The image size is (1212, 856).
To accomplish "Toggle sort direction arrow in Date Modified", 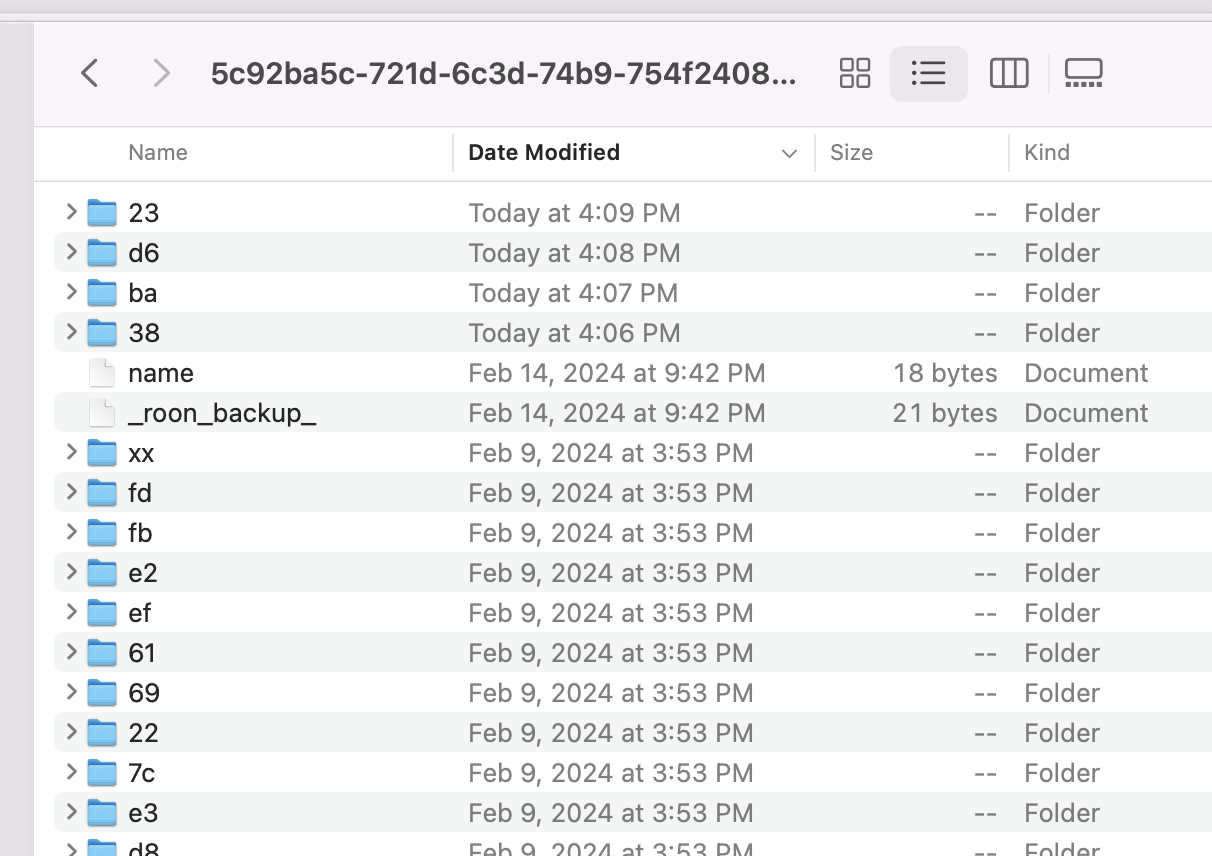I will tap(789, 154).
